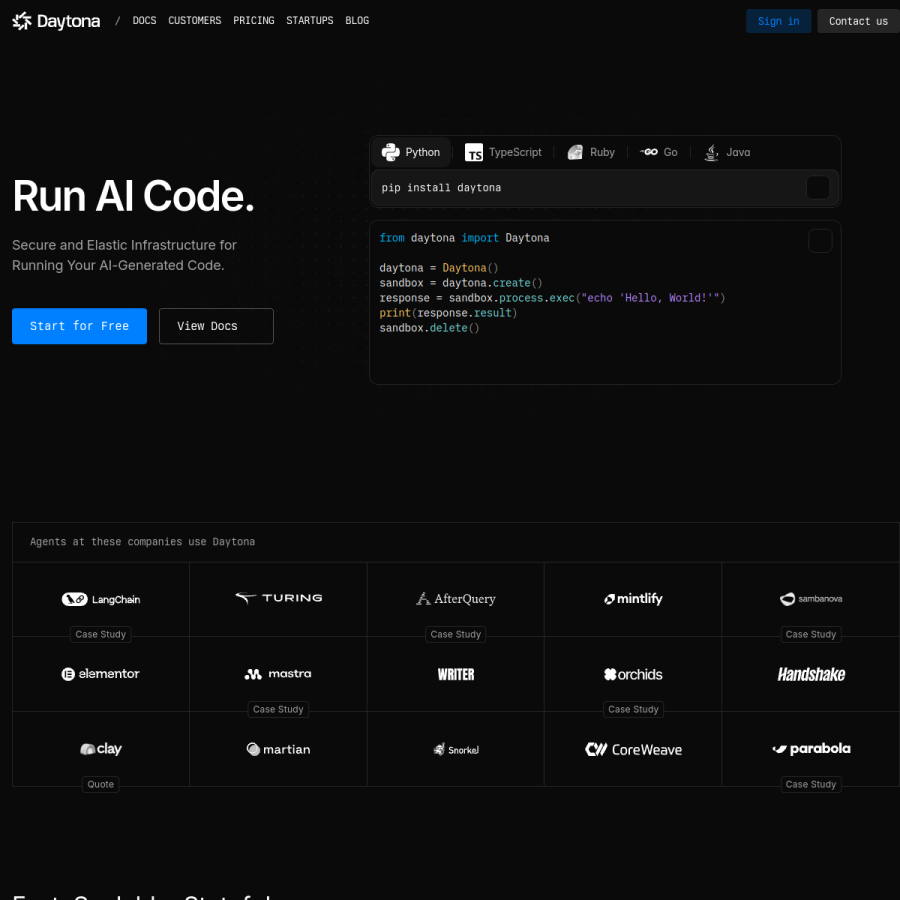Open the BLOG navigation link
Image resolution: width=900 pixels, height=900 pixels.
(x=357, y=21)
